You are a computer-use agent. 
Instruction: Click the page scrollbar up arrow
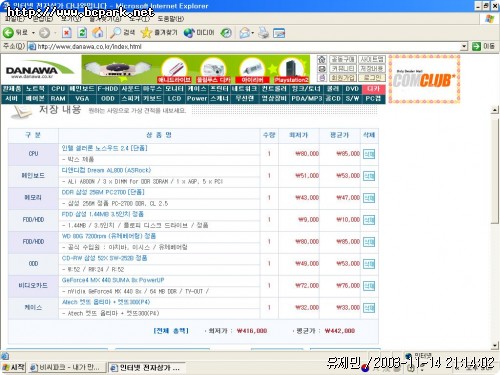(x=495, y=110)
